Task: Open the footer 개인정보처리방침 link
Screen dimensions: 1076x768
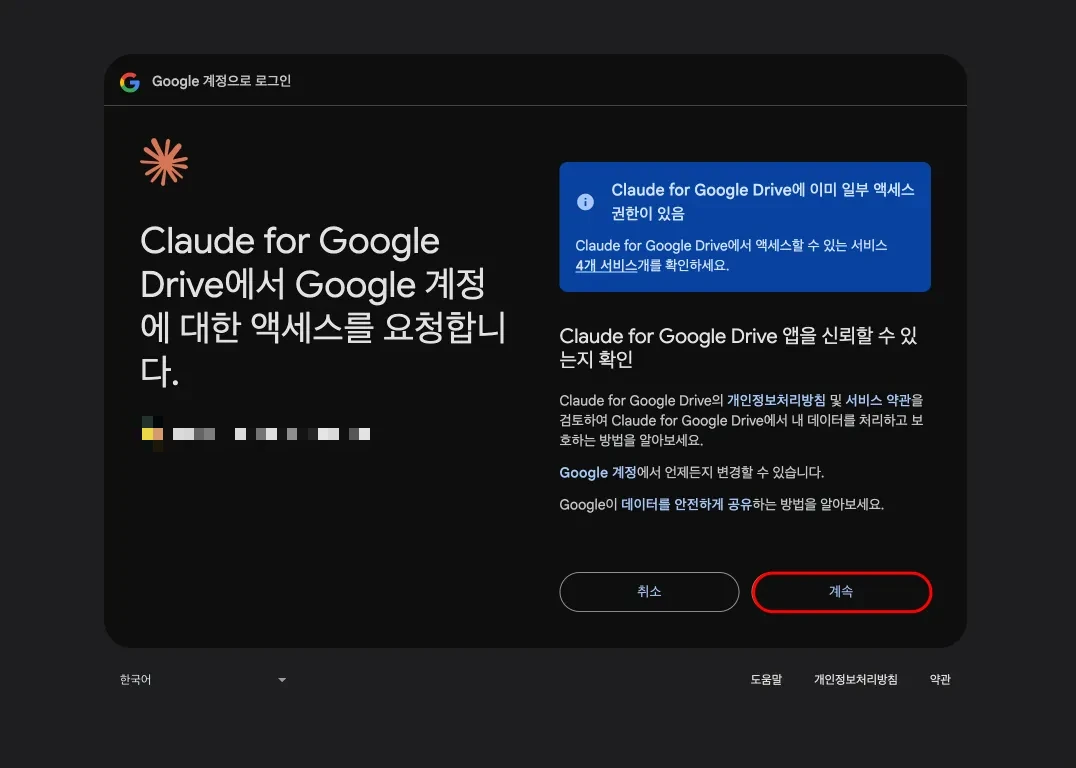Action: click(x=856, y=679)
